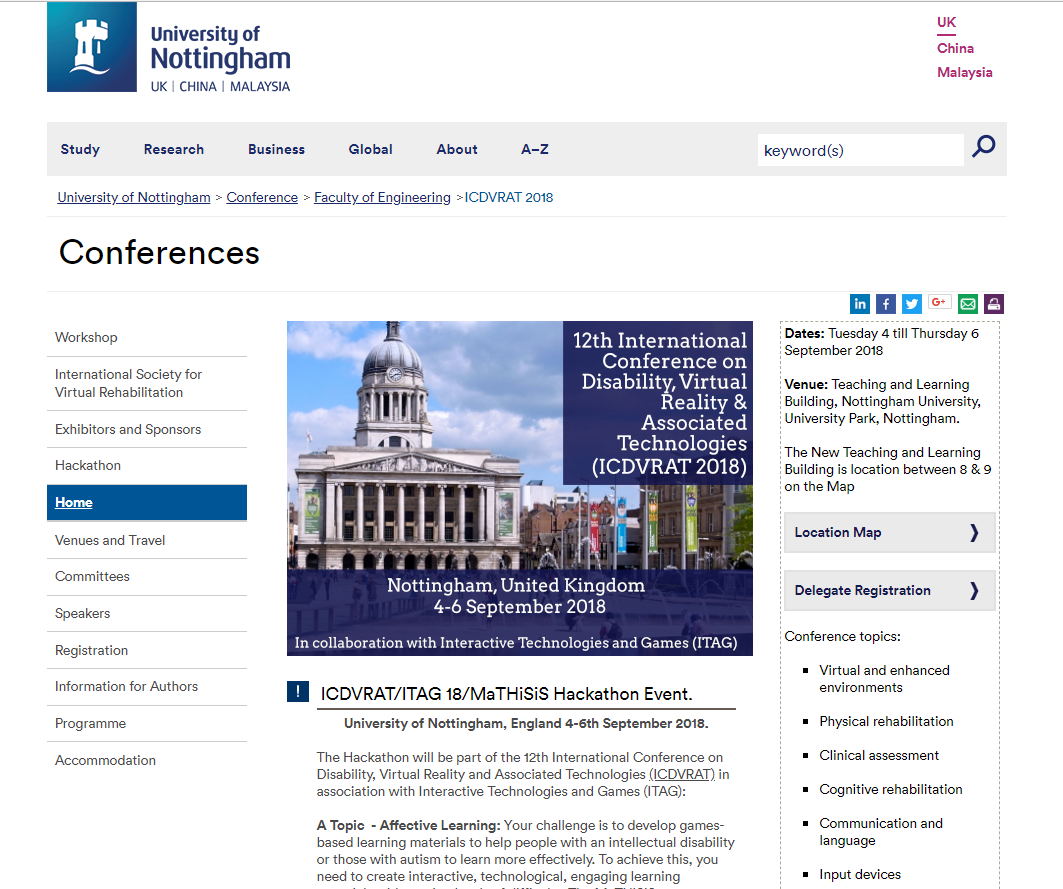Click the ICDVRAT link in Hackathon paragraph
This screenshot has width=1063, height=889.
(682, 774)
